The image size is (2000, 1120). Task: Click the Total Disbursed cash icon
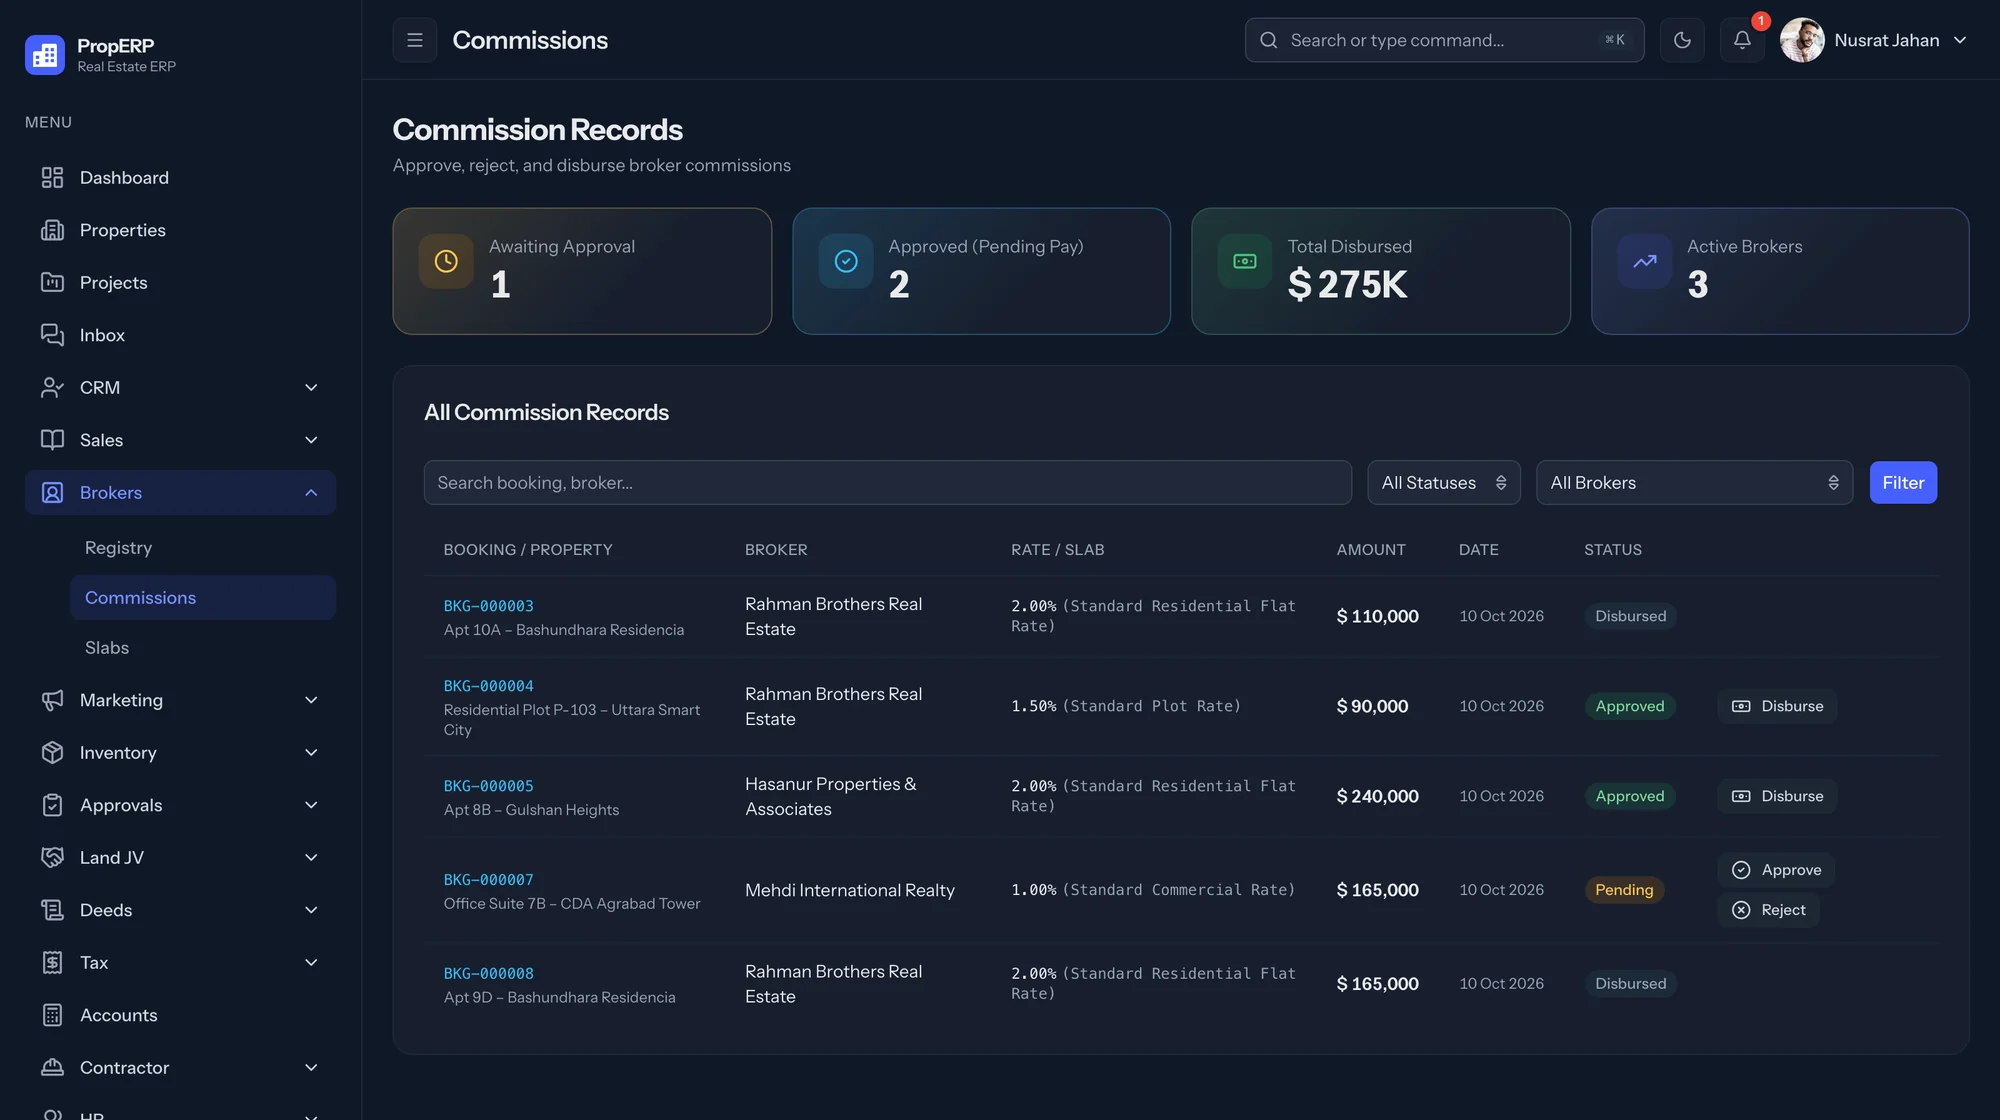coord(1245,261)
